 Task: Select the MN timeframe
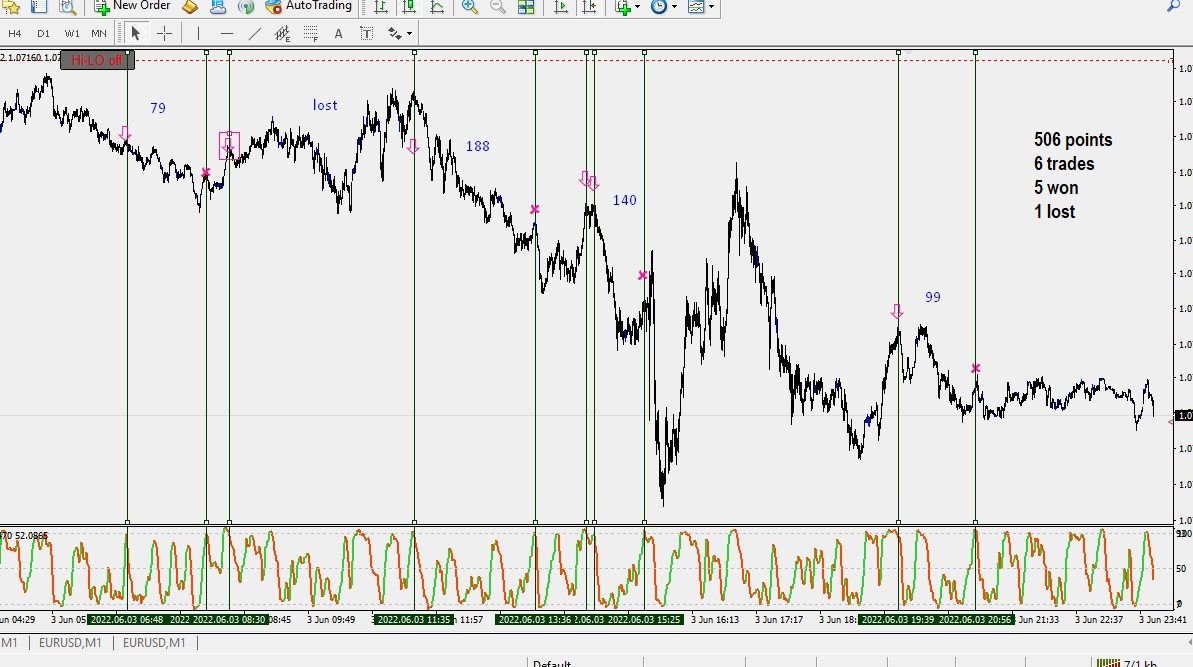coord(99,33)
